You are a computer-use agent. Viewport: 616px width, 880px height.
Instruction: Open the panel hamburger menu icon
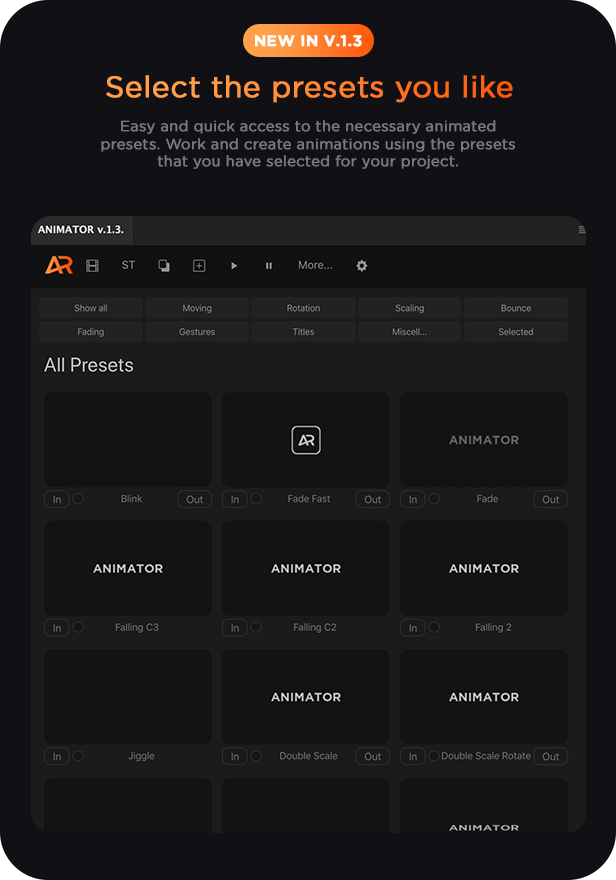pos(582,230)
